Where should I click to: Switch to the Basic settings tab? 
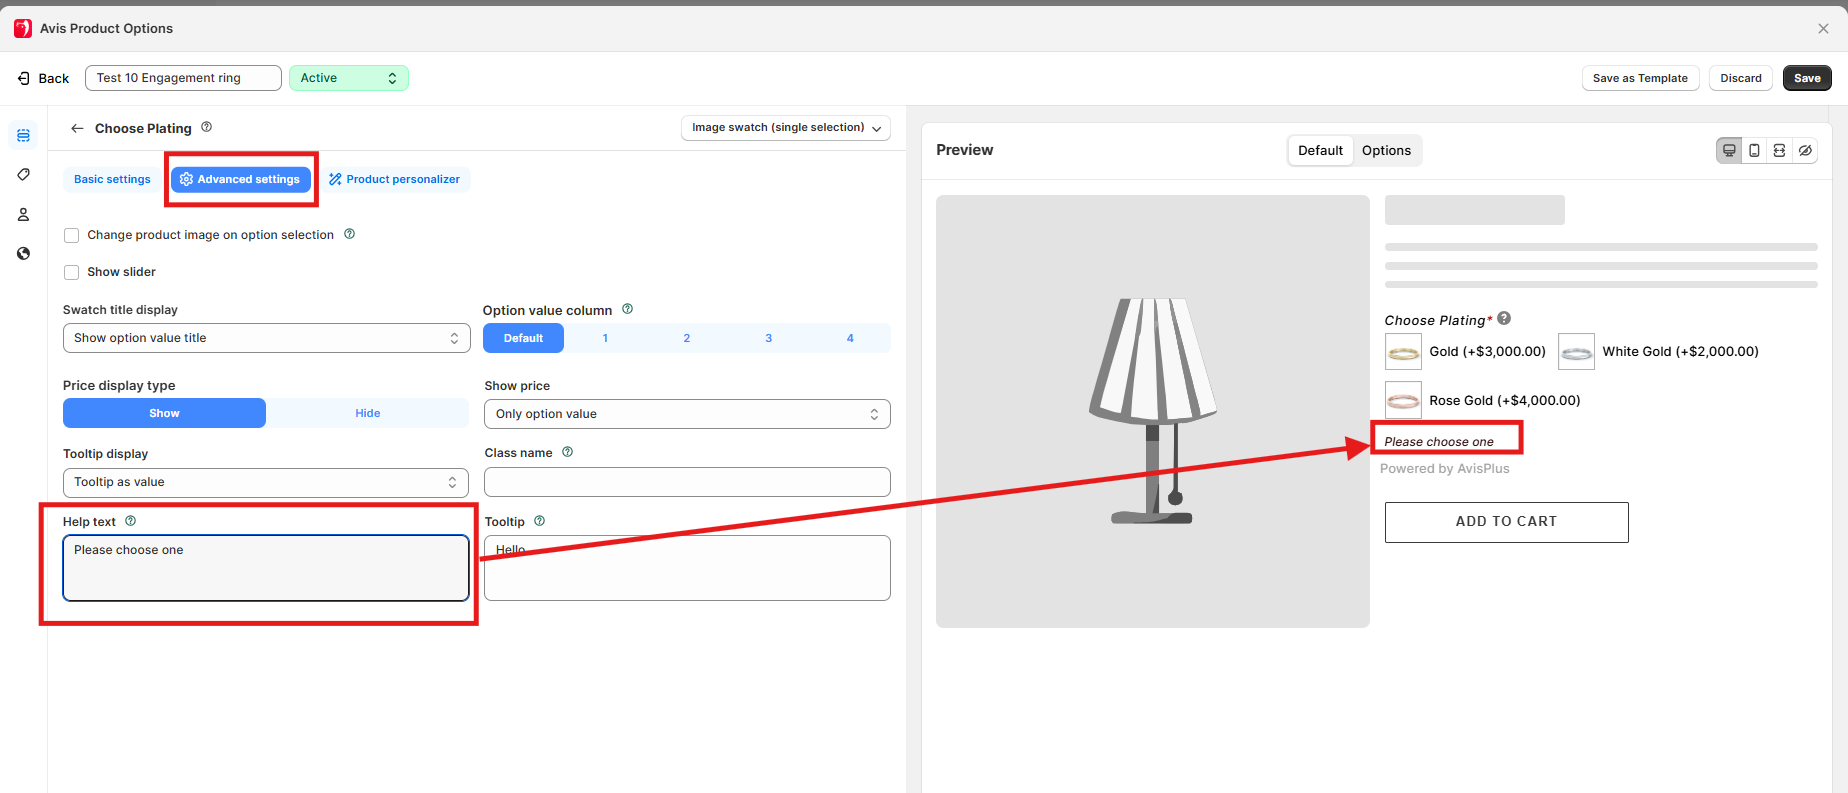(x=112, y=180)
